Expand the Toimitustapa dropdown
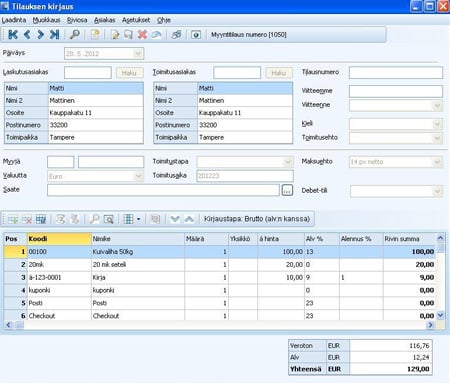 pos(288,162)
